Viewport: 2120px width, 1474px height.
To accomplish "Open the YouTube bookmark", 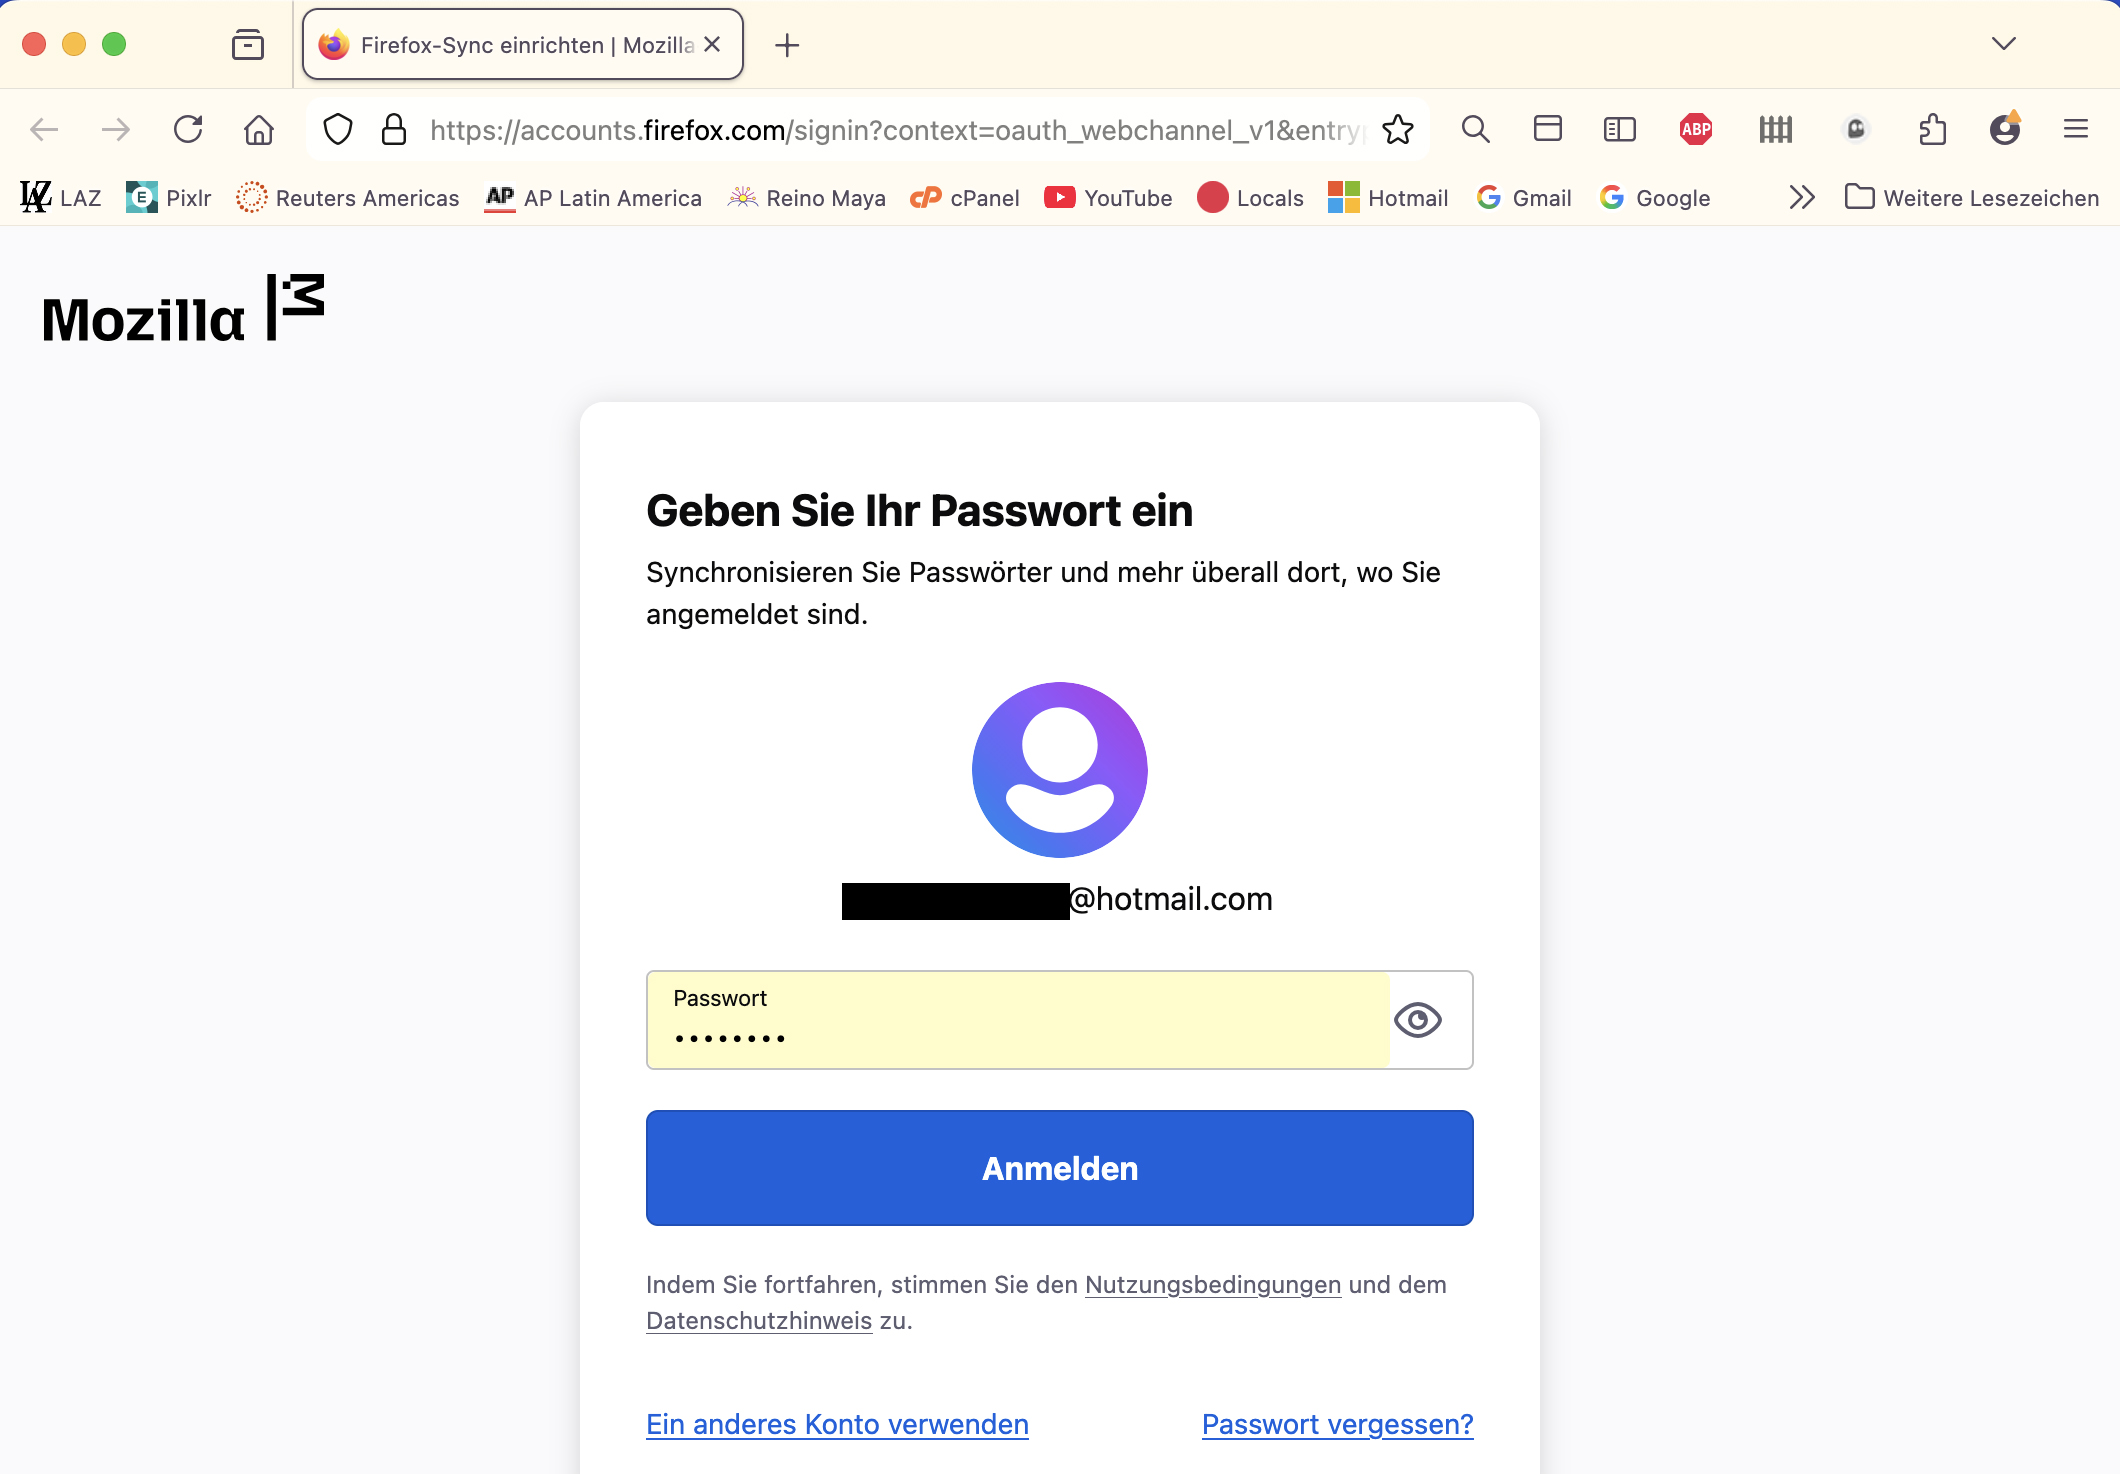I will [x=1108, y=198].
